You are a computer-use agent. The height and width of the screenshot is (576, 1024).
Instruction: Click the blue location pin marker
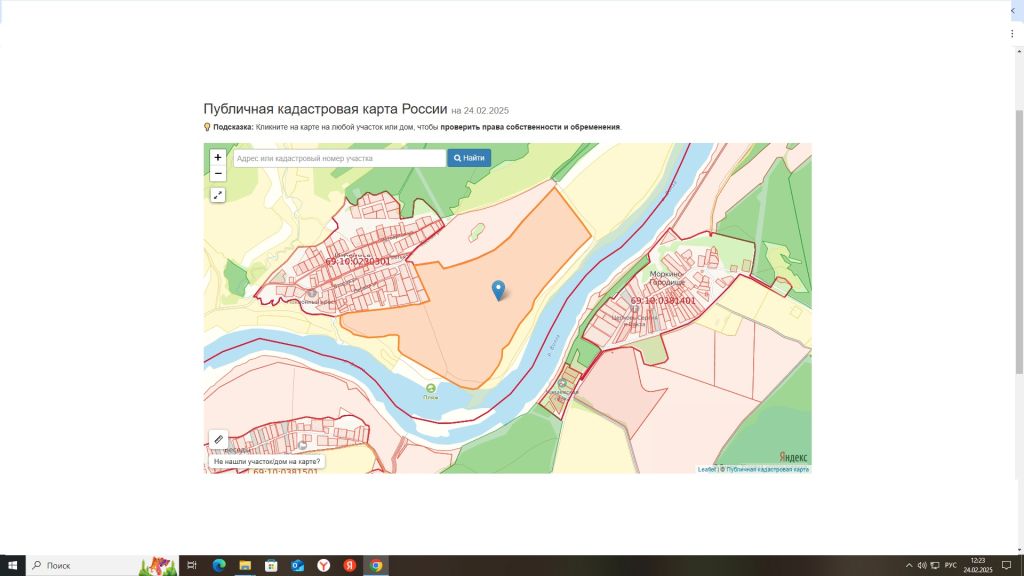(x=498, y=290)
